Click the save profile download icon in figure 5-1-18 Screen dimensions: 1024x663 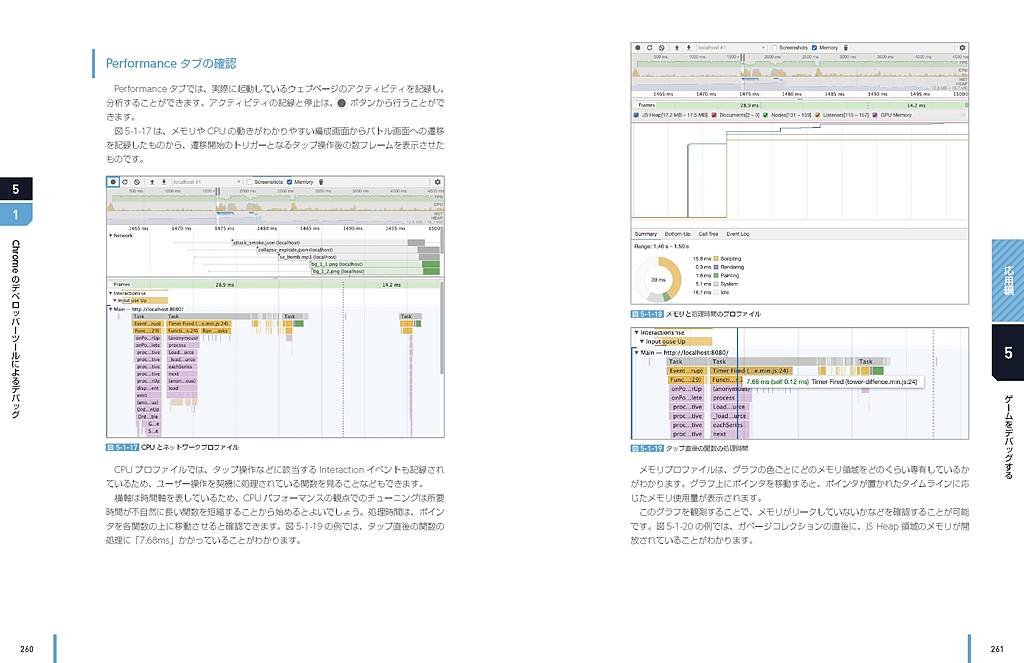(688, 48)
